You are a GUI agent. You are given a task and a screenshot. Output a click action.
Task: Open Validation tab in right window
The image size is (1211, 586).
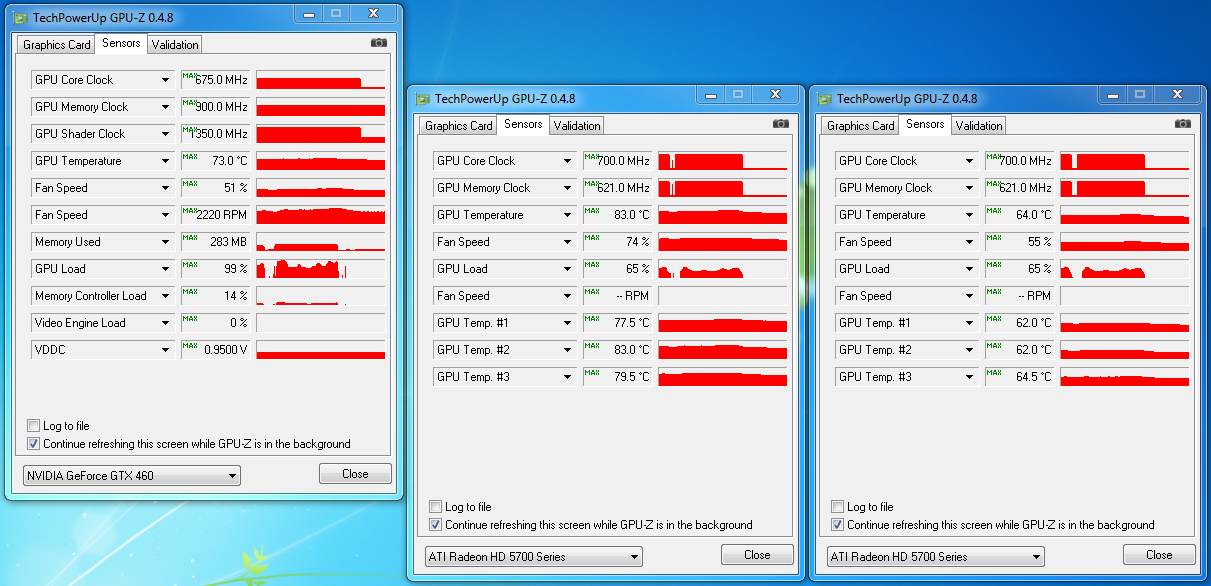(979, 126)
